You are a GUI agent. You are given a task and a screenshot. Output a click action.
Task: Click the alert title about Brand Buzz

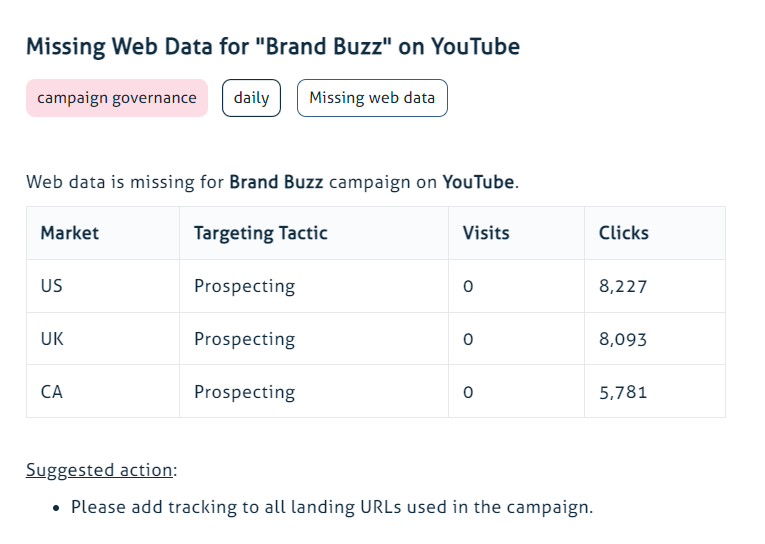272,47
